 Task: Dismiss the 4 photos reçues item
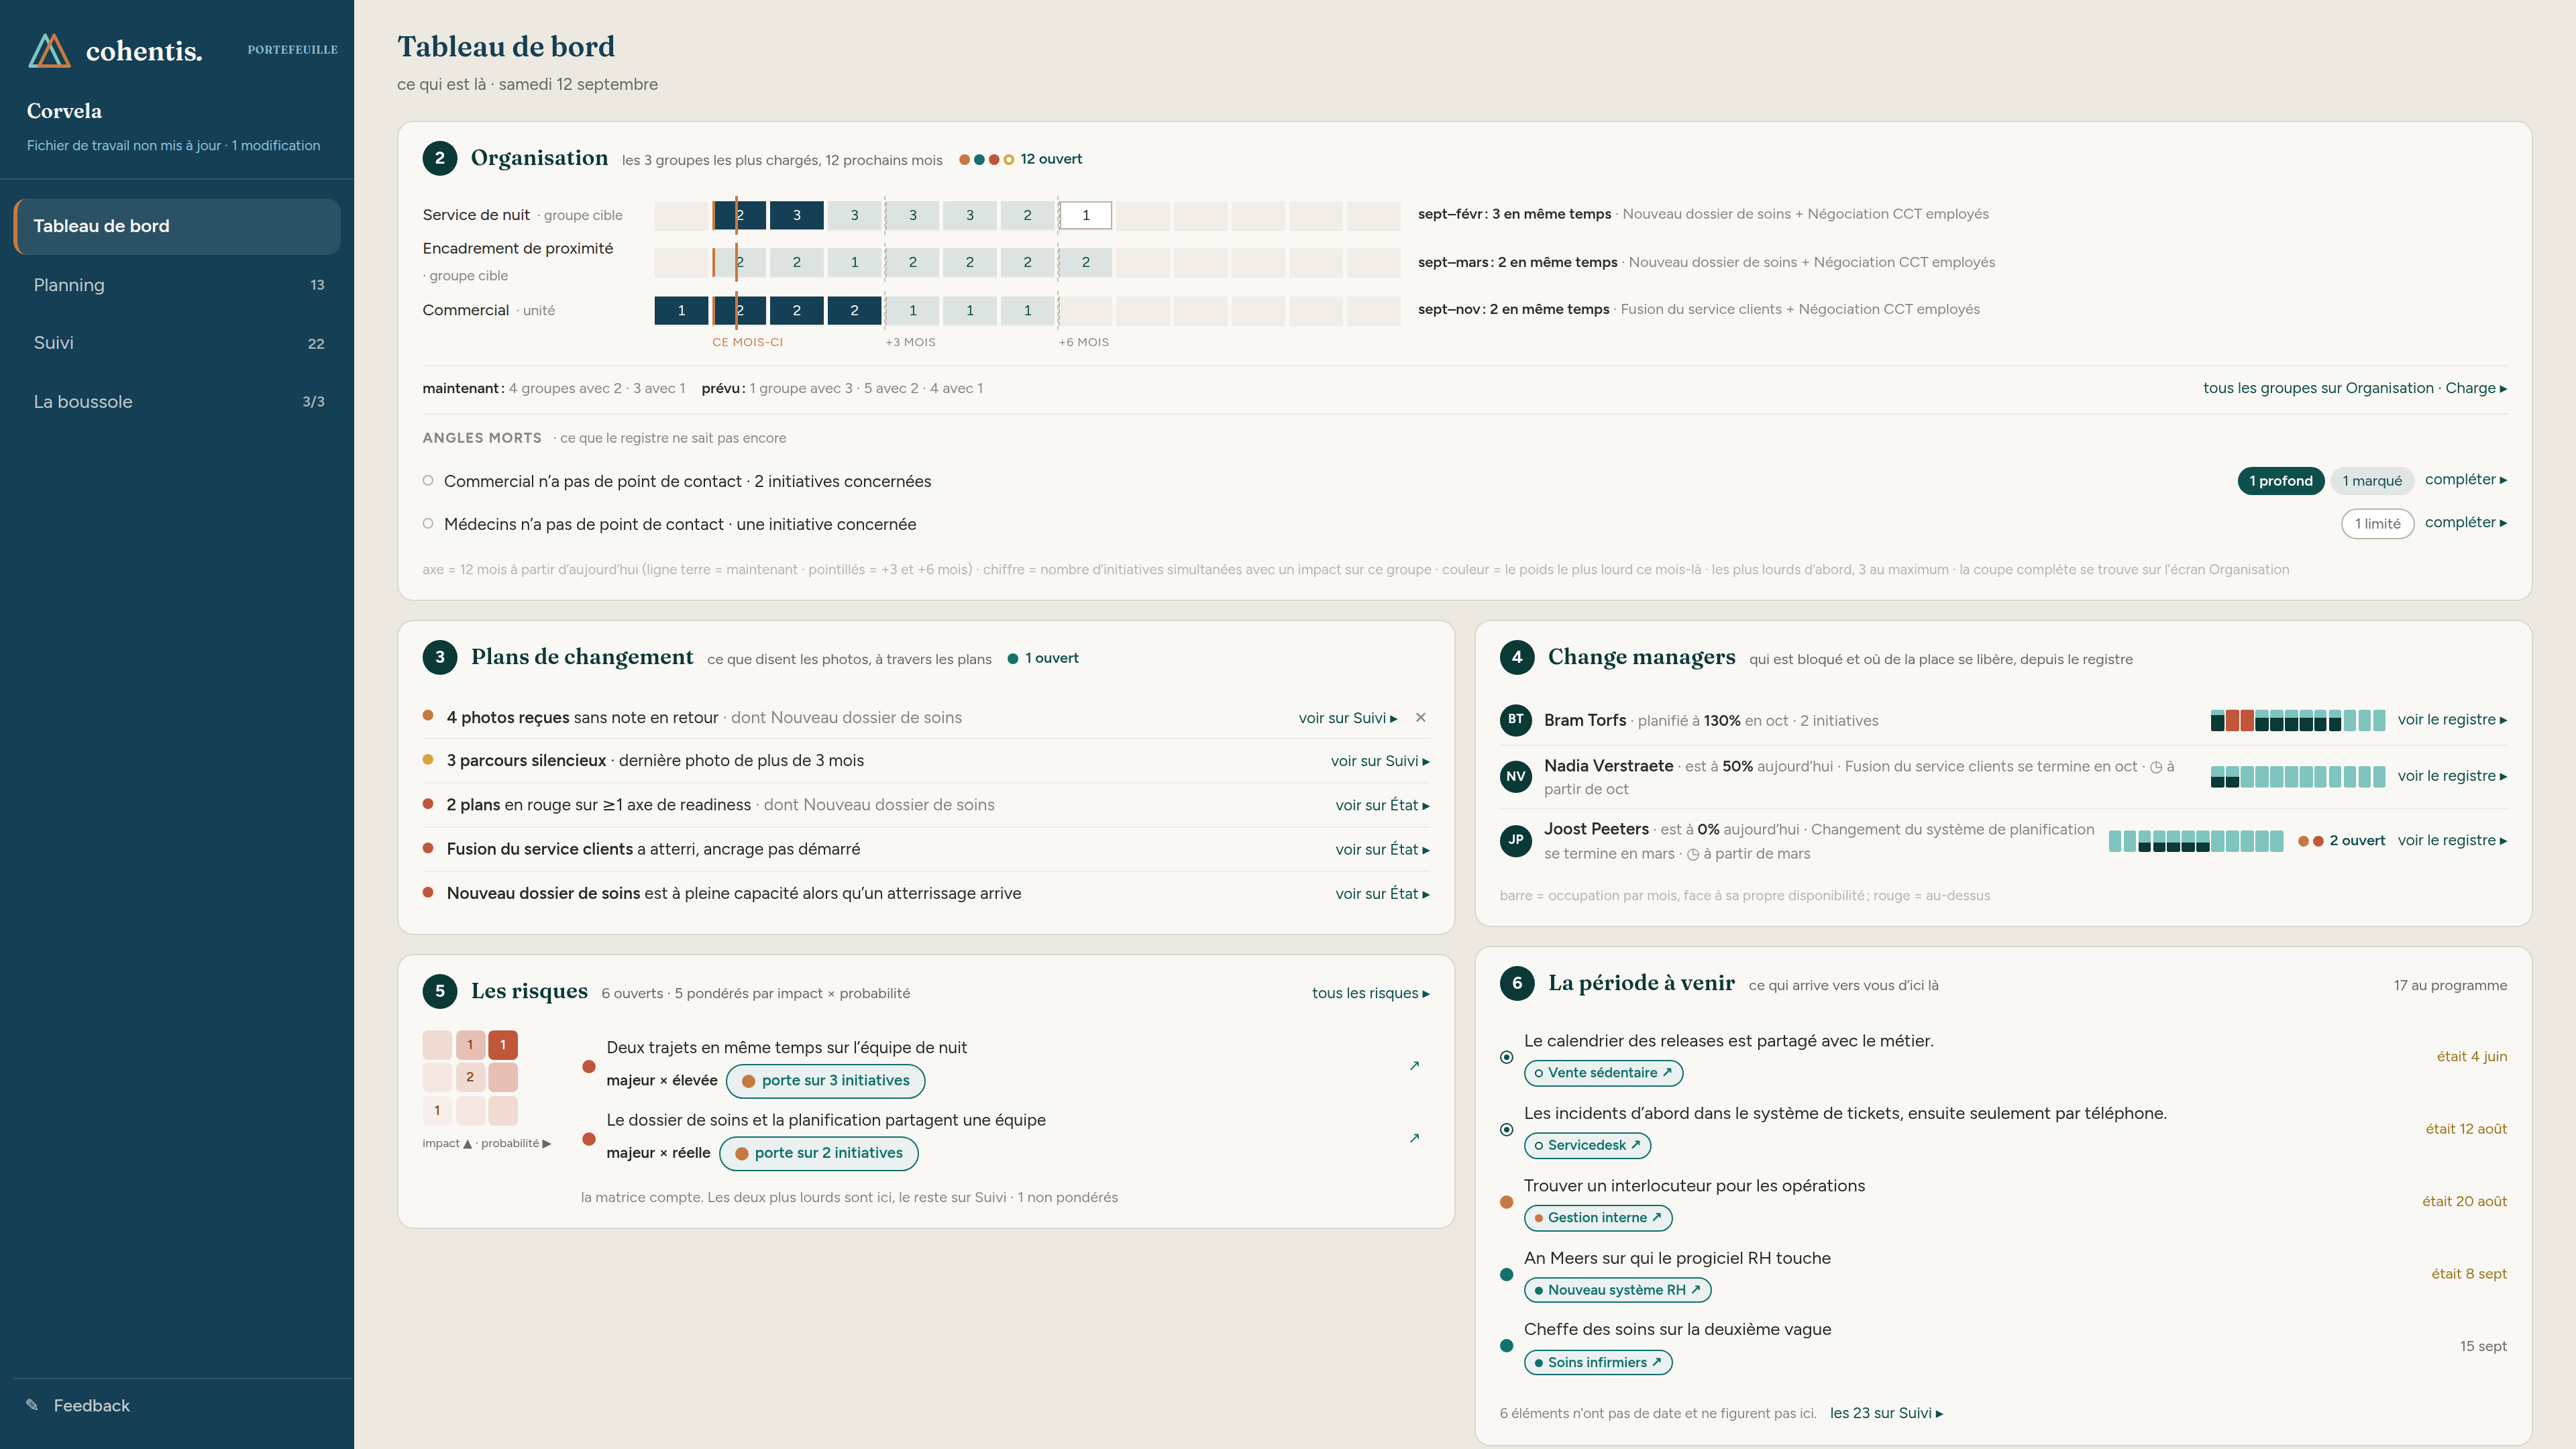[1420, 717]
